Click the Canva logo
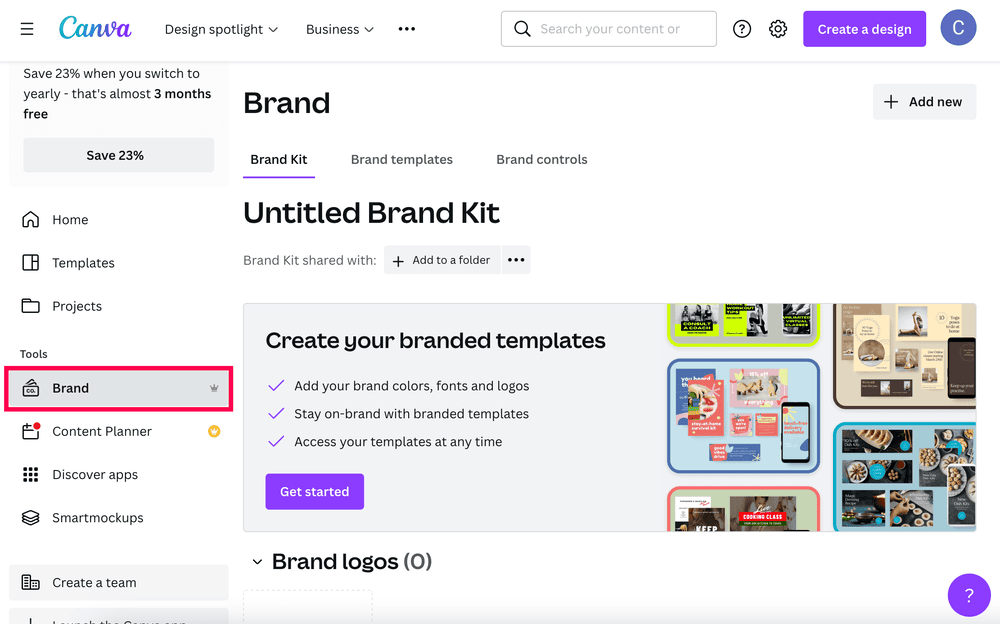This screenshot has height=624, width=1000. [x=95, y=28]
